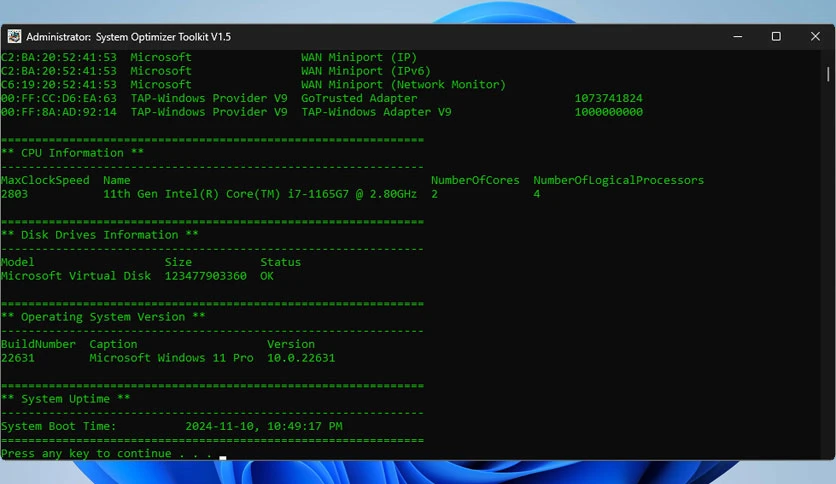The image size is (836, 484).
Task: Select the clock speed value '2803'
Action: point(14,194)
